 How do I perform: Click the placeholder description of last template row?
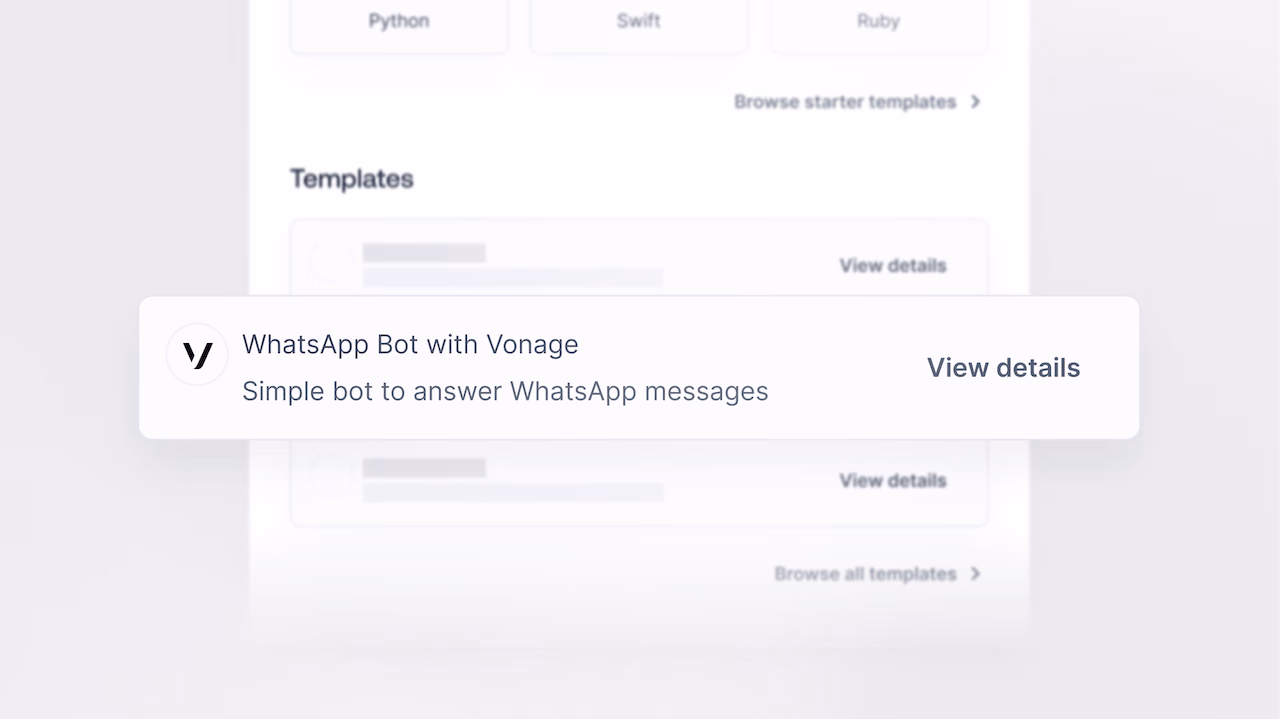(513, 492)
